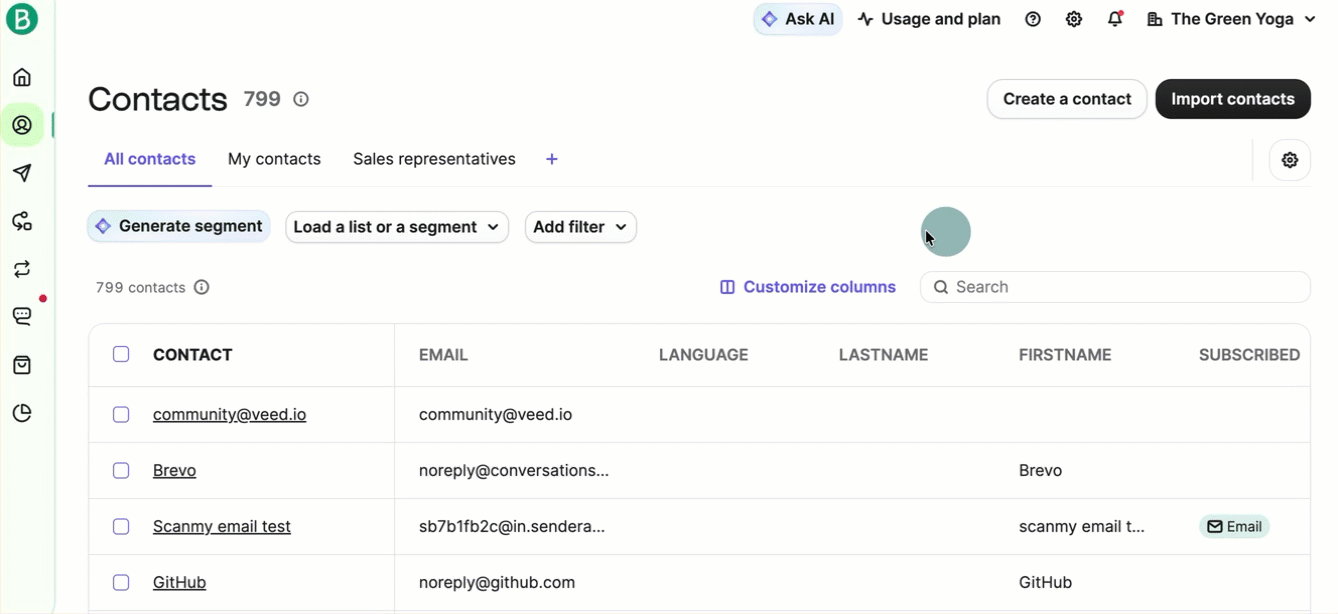Image resolution: width=1338 pixels, height=614 pixels.
Task: Select the Contacts icon in the sidebar
Action: pyautogui.click(x=22, y=125)
